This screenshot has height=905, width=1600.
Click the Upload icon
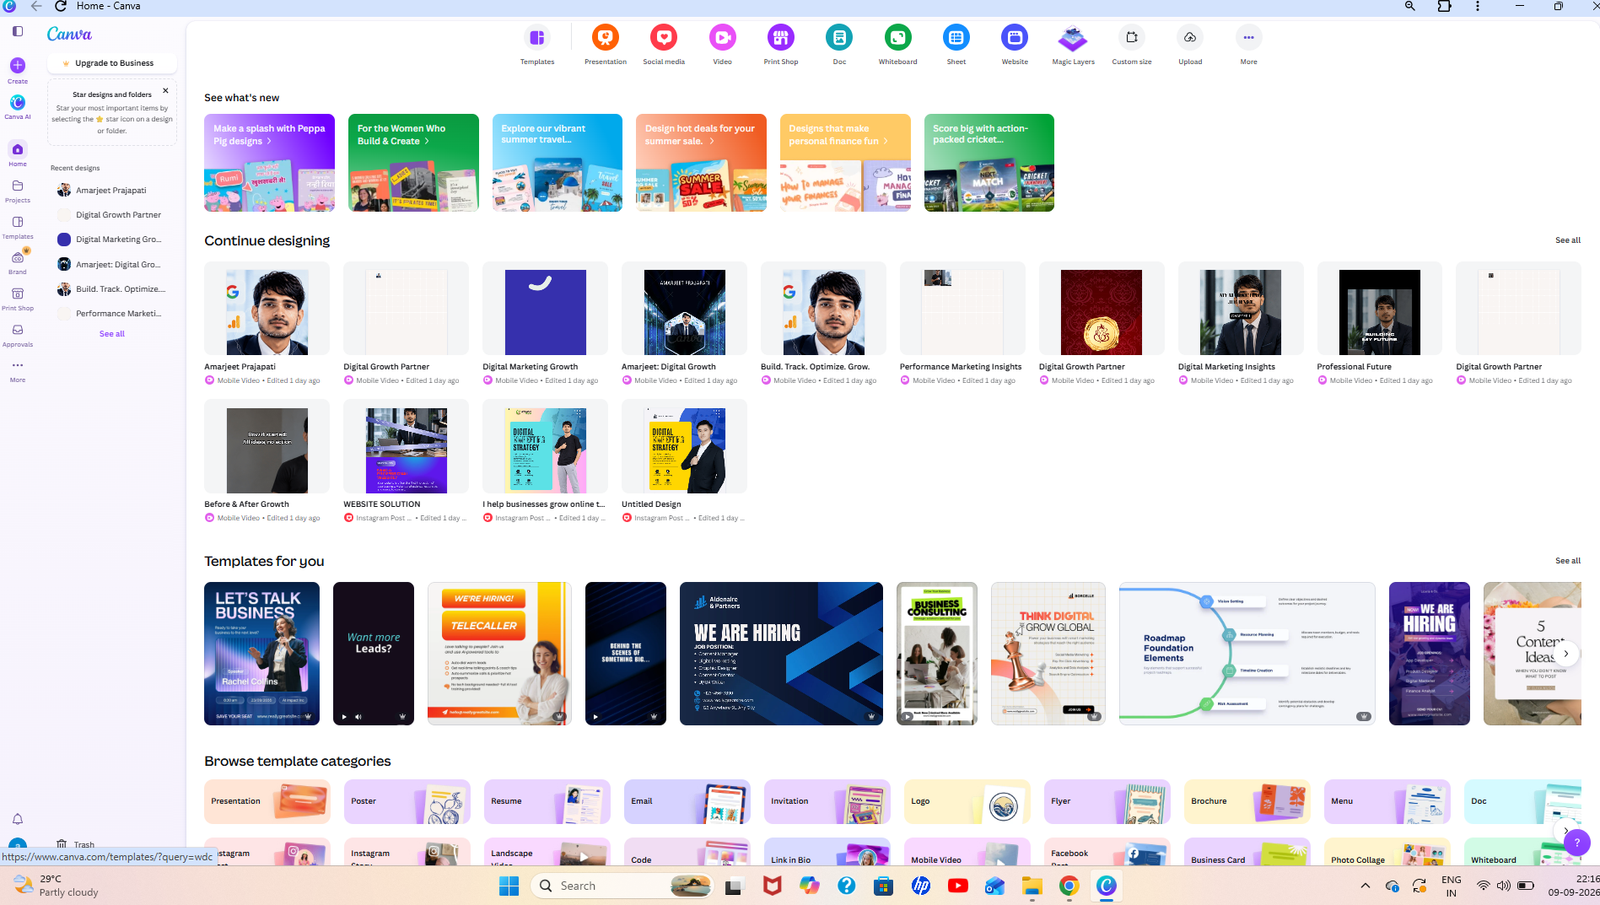click(x=1190, y=38)
